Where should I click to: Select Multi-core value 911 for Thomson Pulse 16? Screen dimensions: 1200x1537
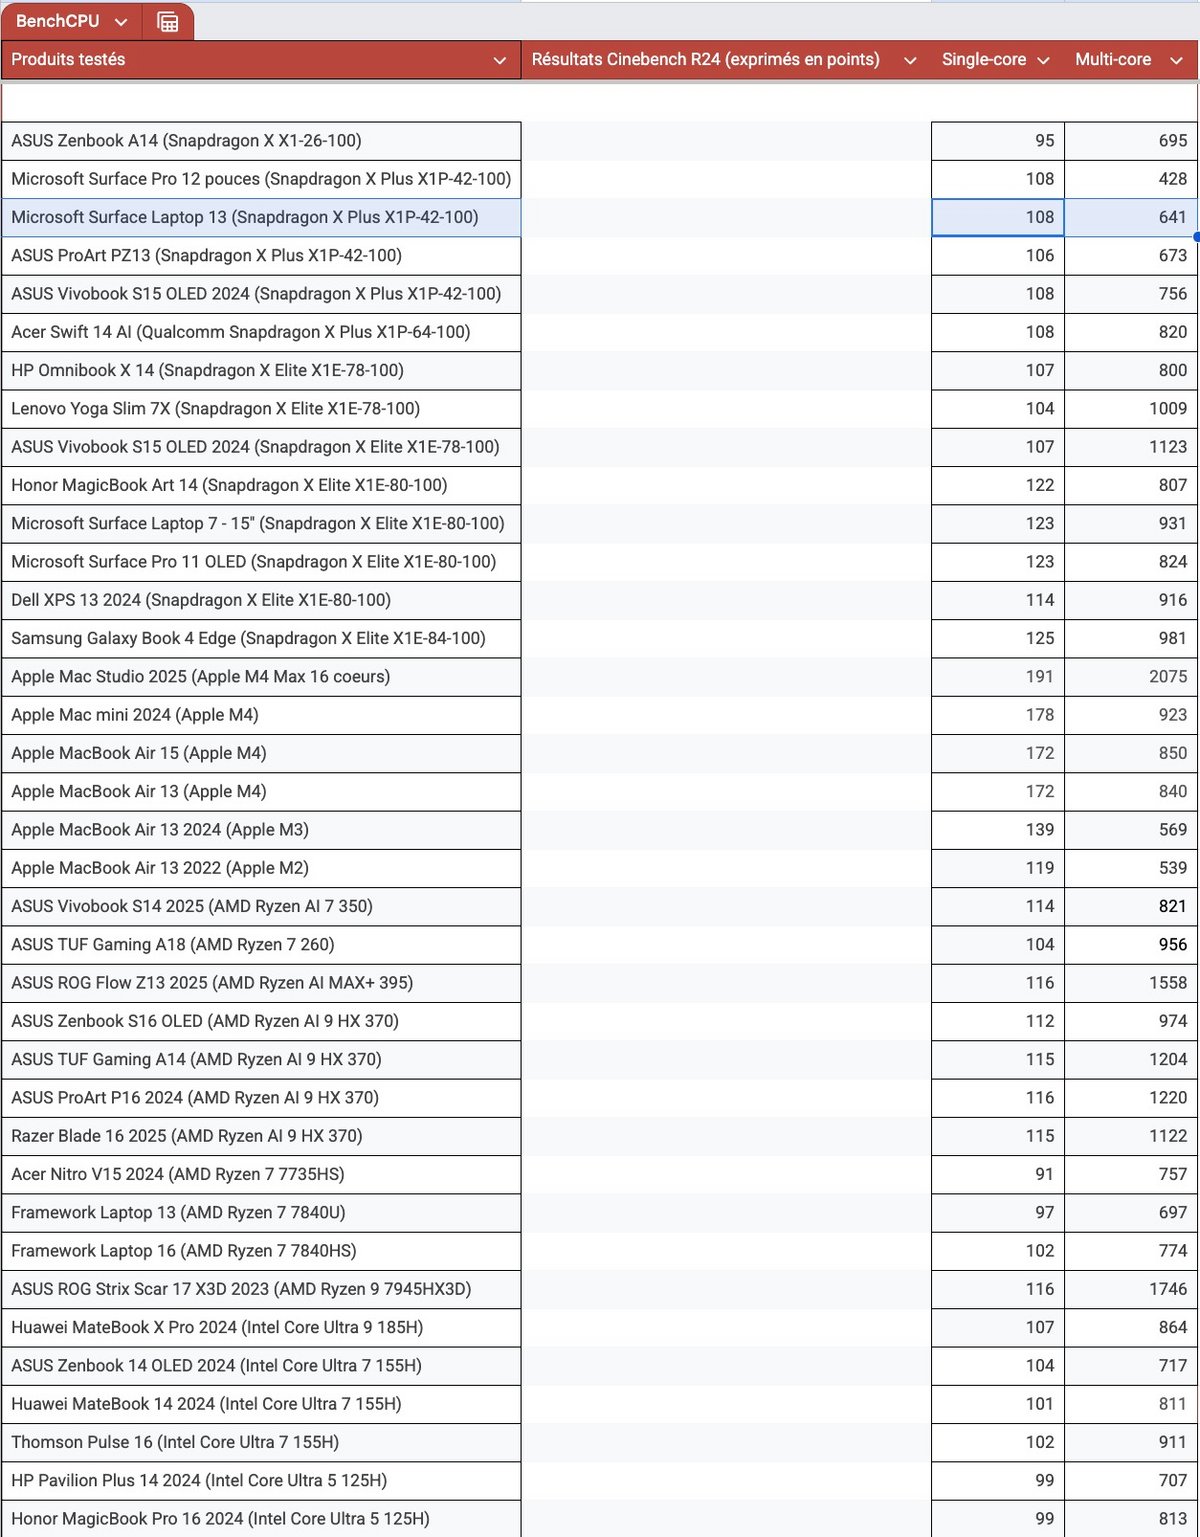click(1131, 1442)
